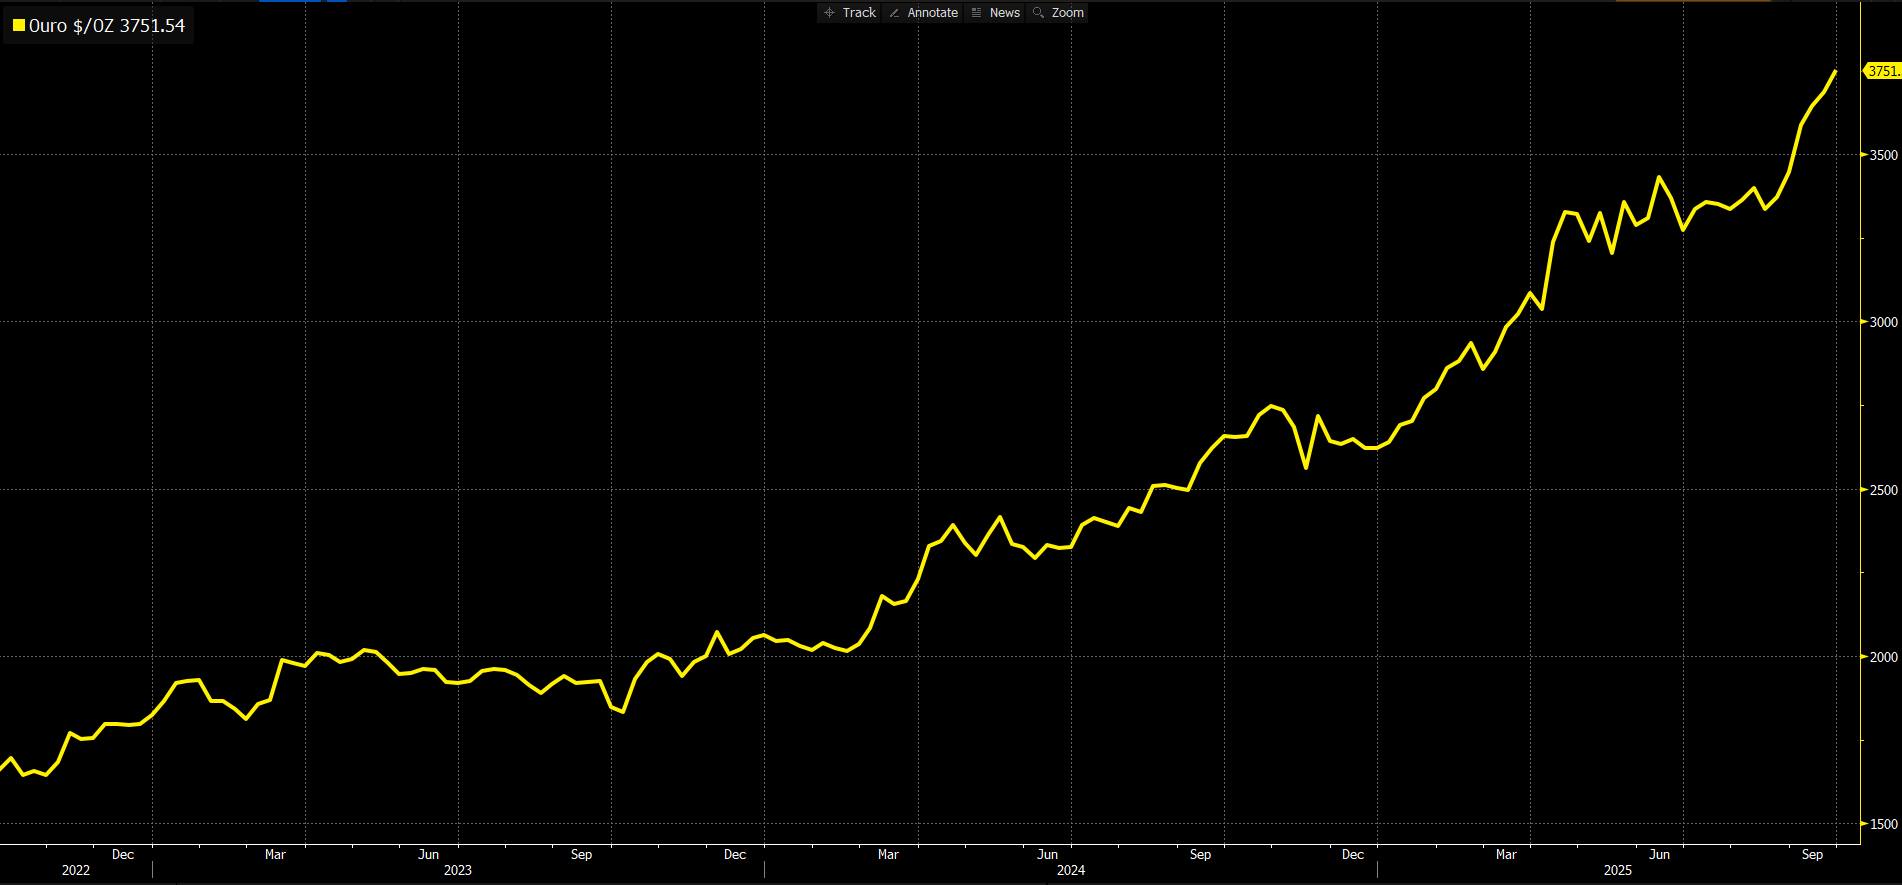The width and height of the screenshot is (1902, 885).
Task: Select the 2025 year label on time axis
Action: 1617,870
